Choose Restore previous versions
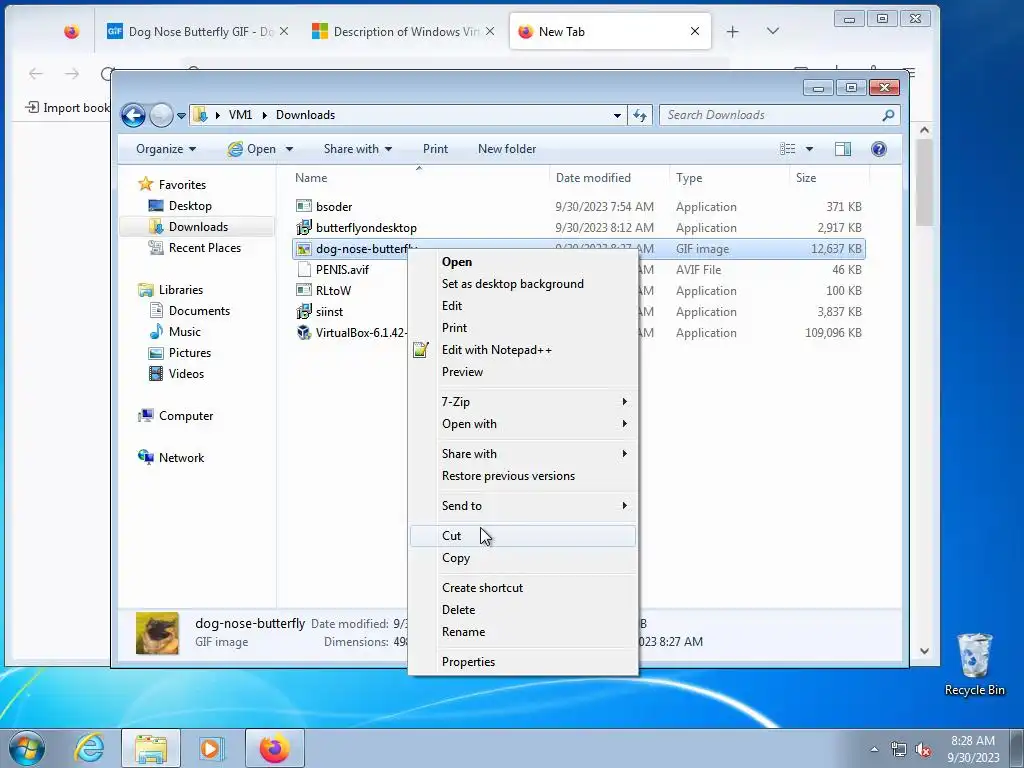Screen dimensions: 1024x768 (x=522, y=475)
